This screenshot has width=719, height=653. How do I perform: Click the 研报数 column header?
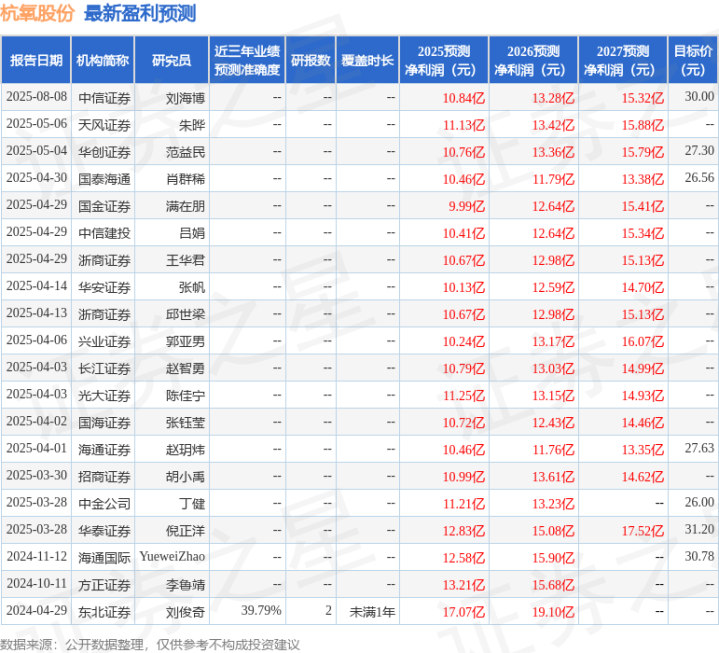click(x=311, y=60)
